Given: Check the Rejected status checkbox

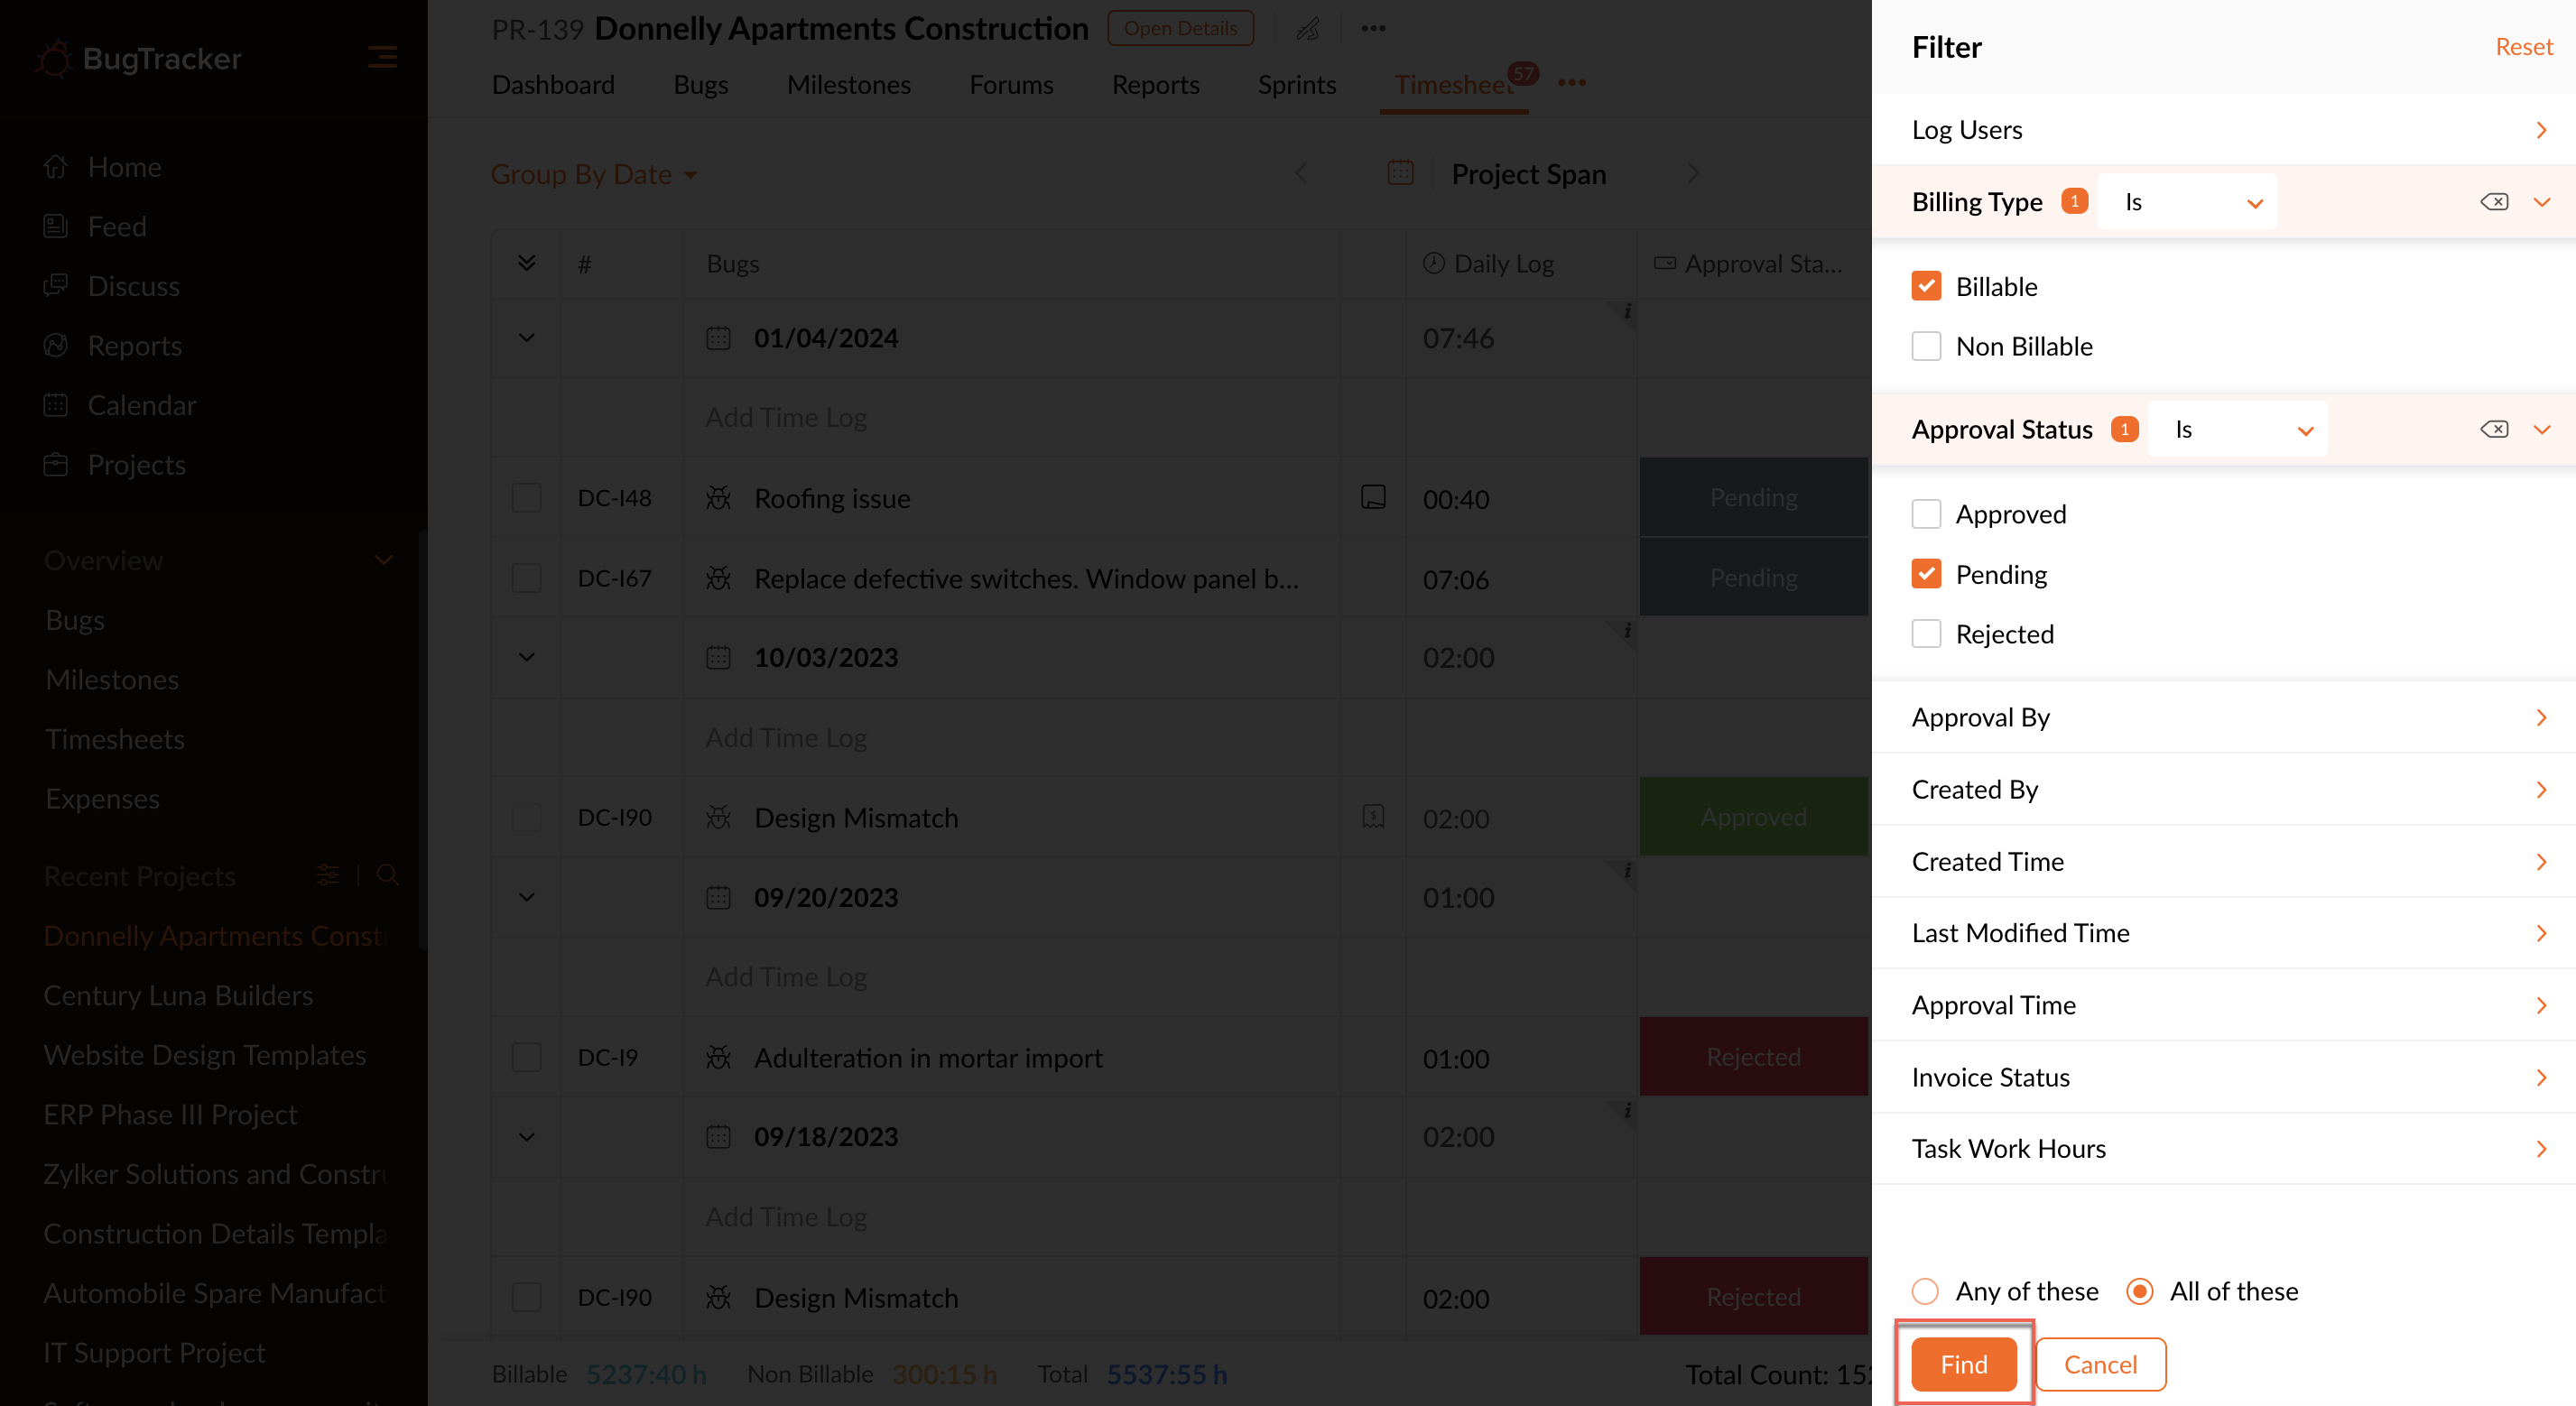Looking at the screenshot, I should pos(1926,634).
